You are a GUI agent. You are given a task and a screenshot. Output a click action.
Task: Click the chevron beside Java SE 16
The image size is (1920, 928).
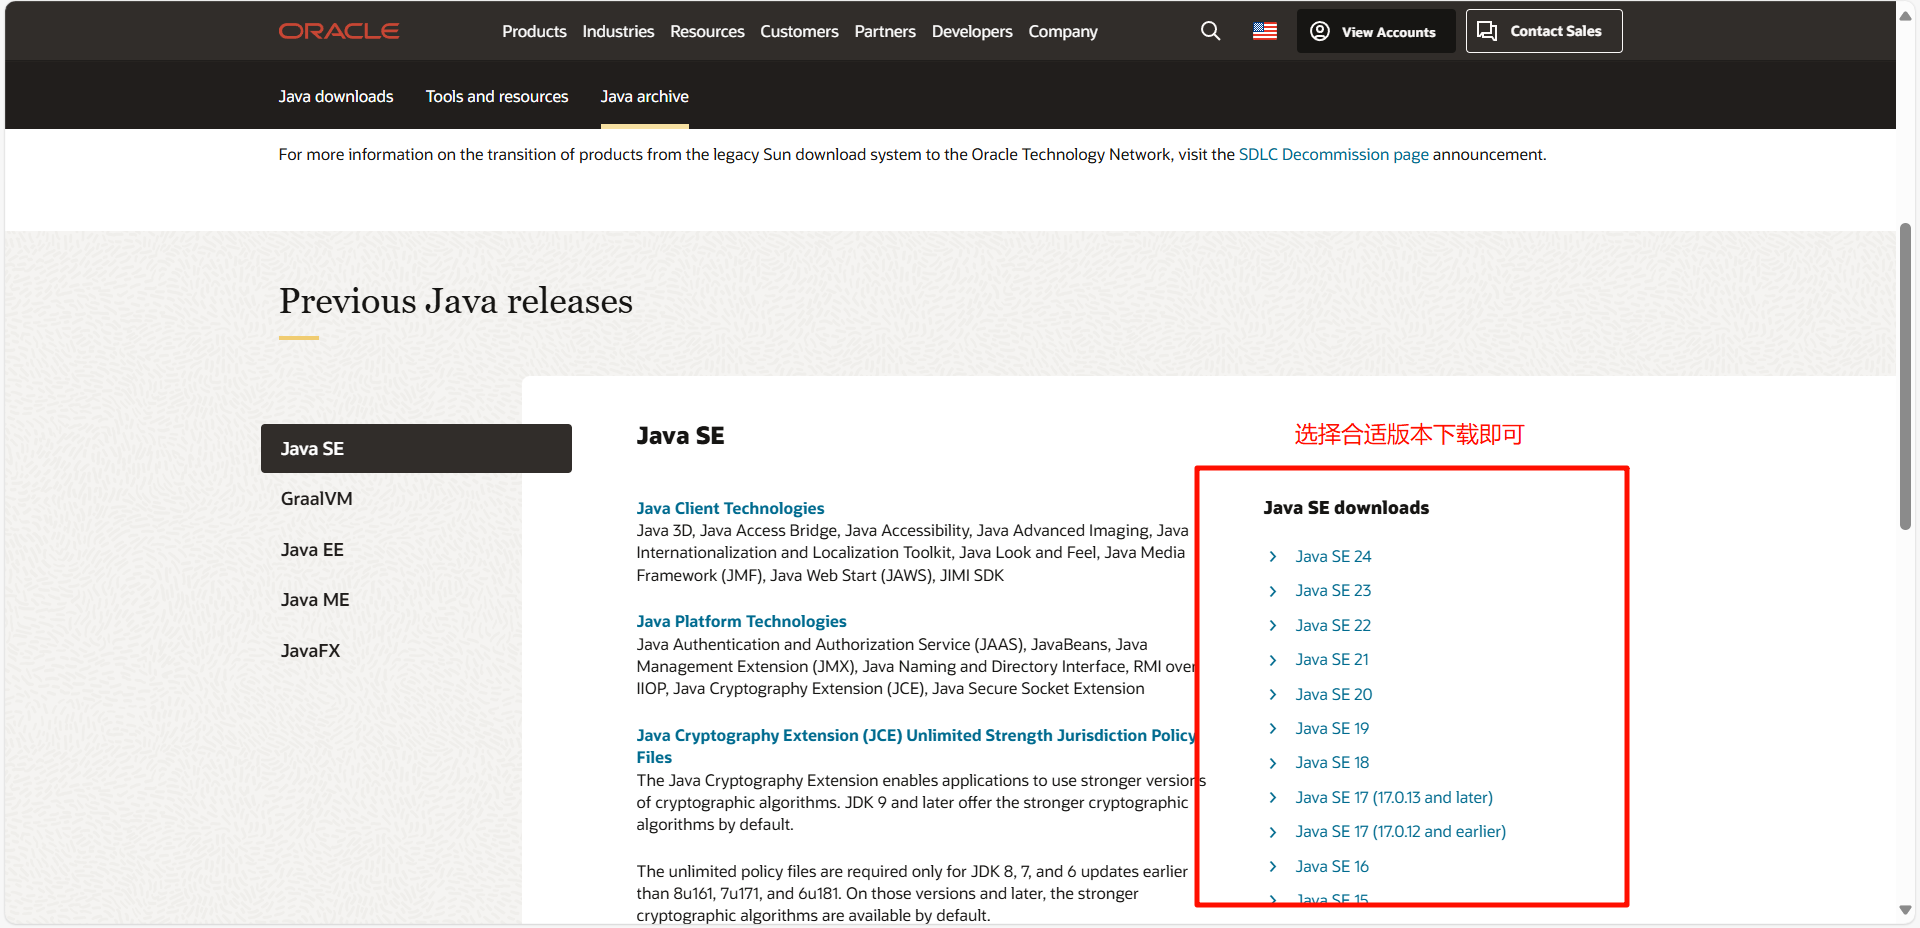tap(1273, 866)
